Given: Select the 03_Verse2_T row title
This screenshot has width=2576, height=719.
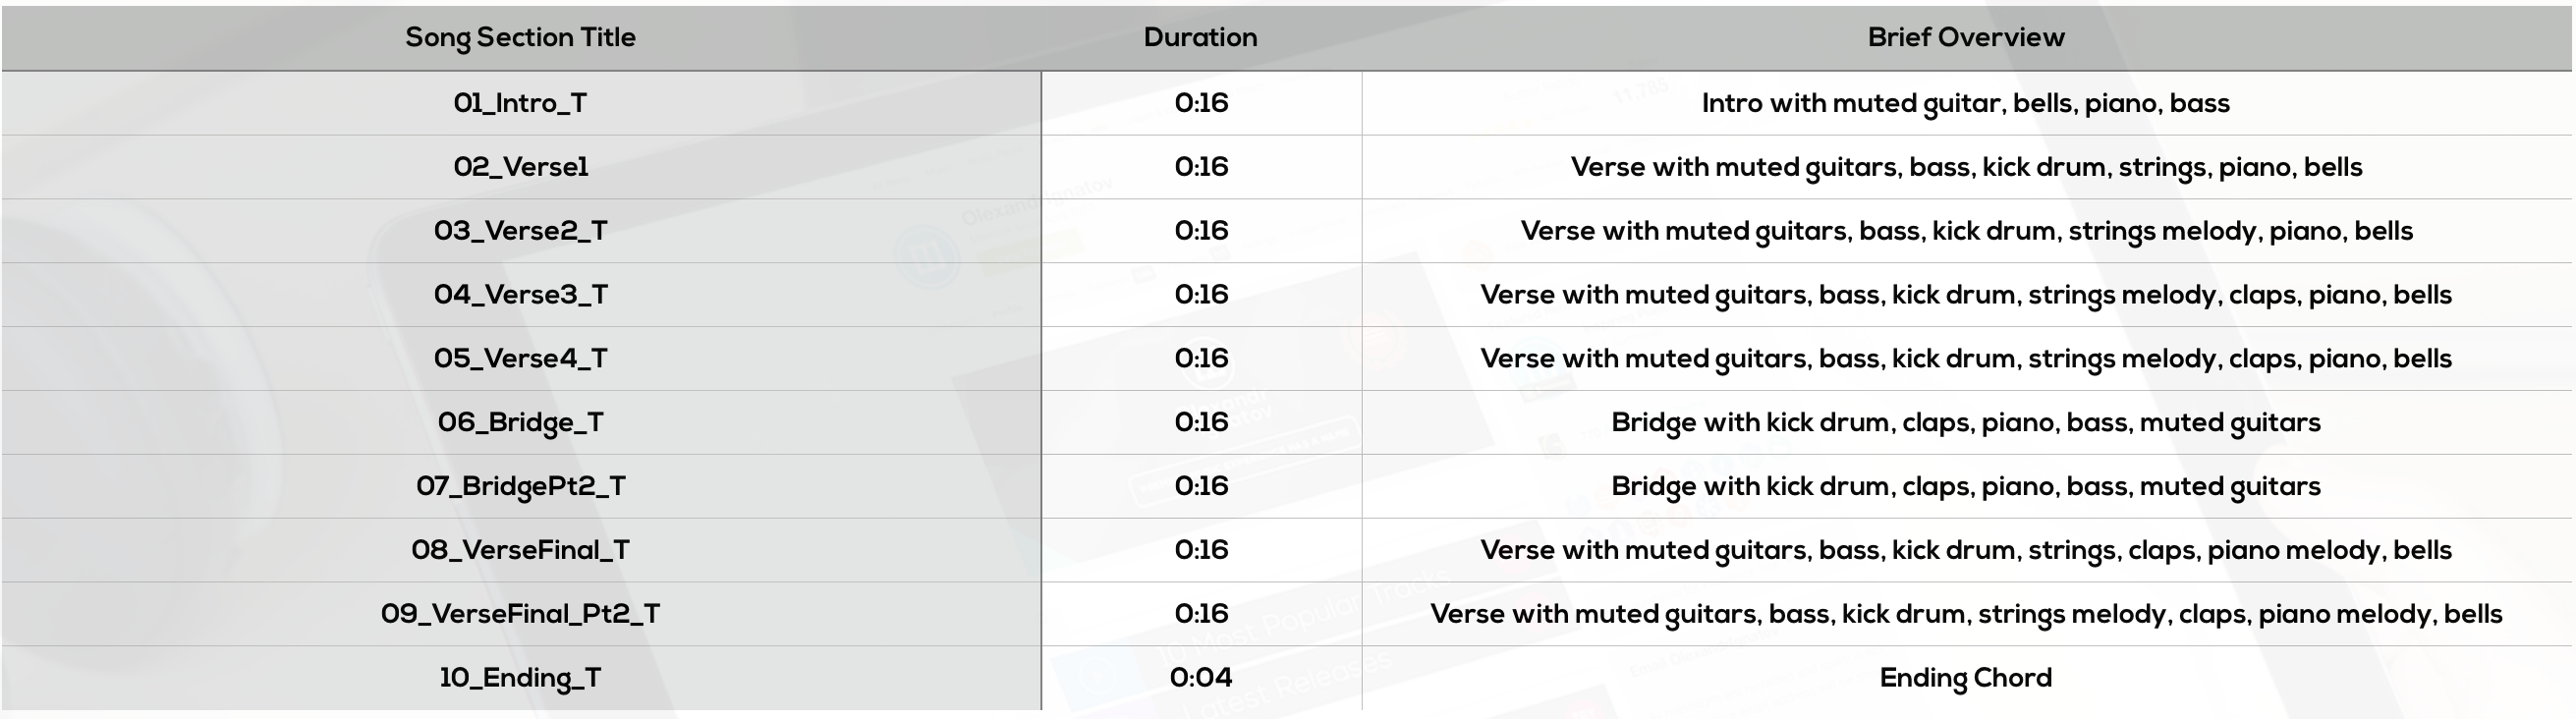Looking at the screenshot, I should [x=520, y=231].
